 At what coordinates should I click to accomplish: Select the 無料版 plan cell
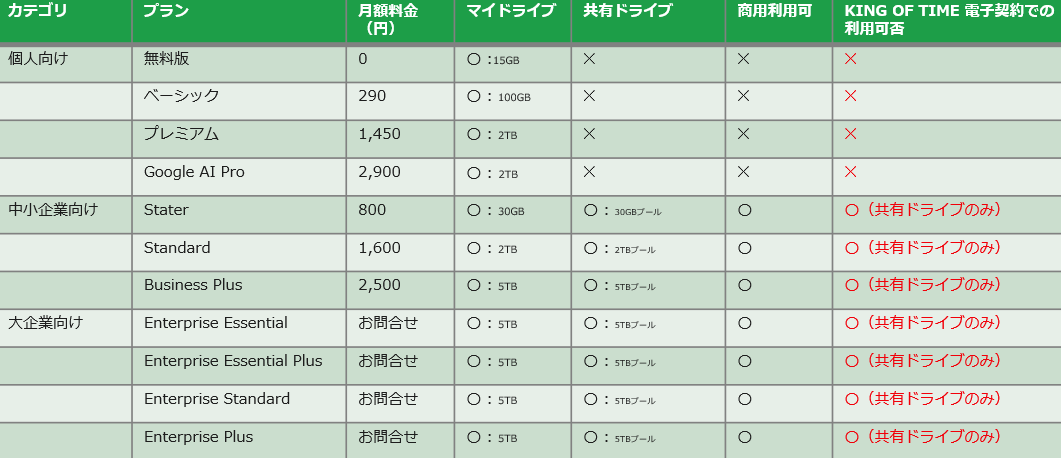pyautogui.click(x=166, y=59)
